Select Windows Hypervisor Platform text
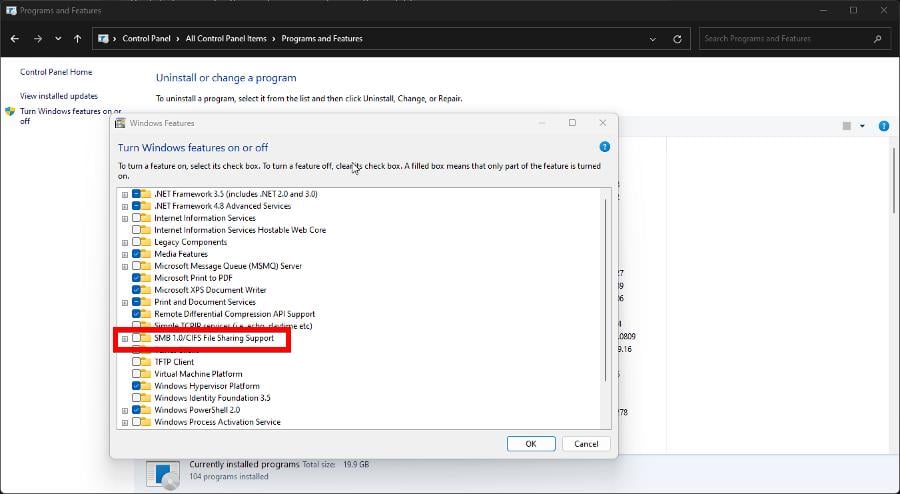The image size is (900, 494). [207, 386]
